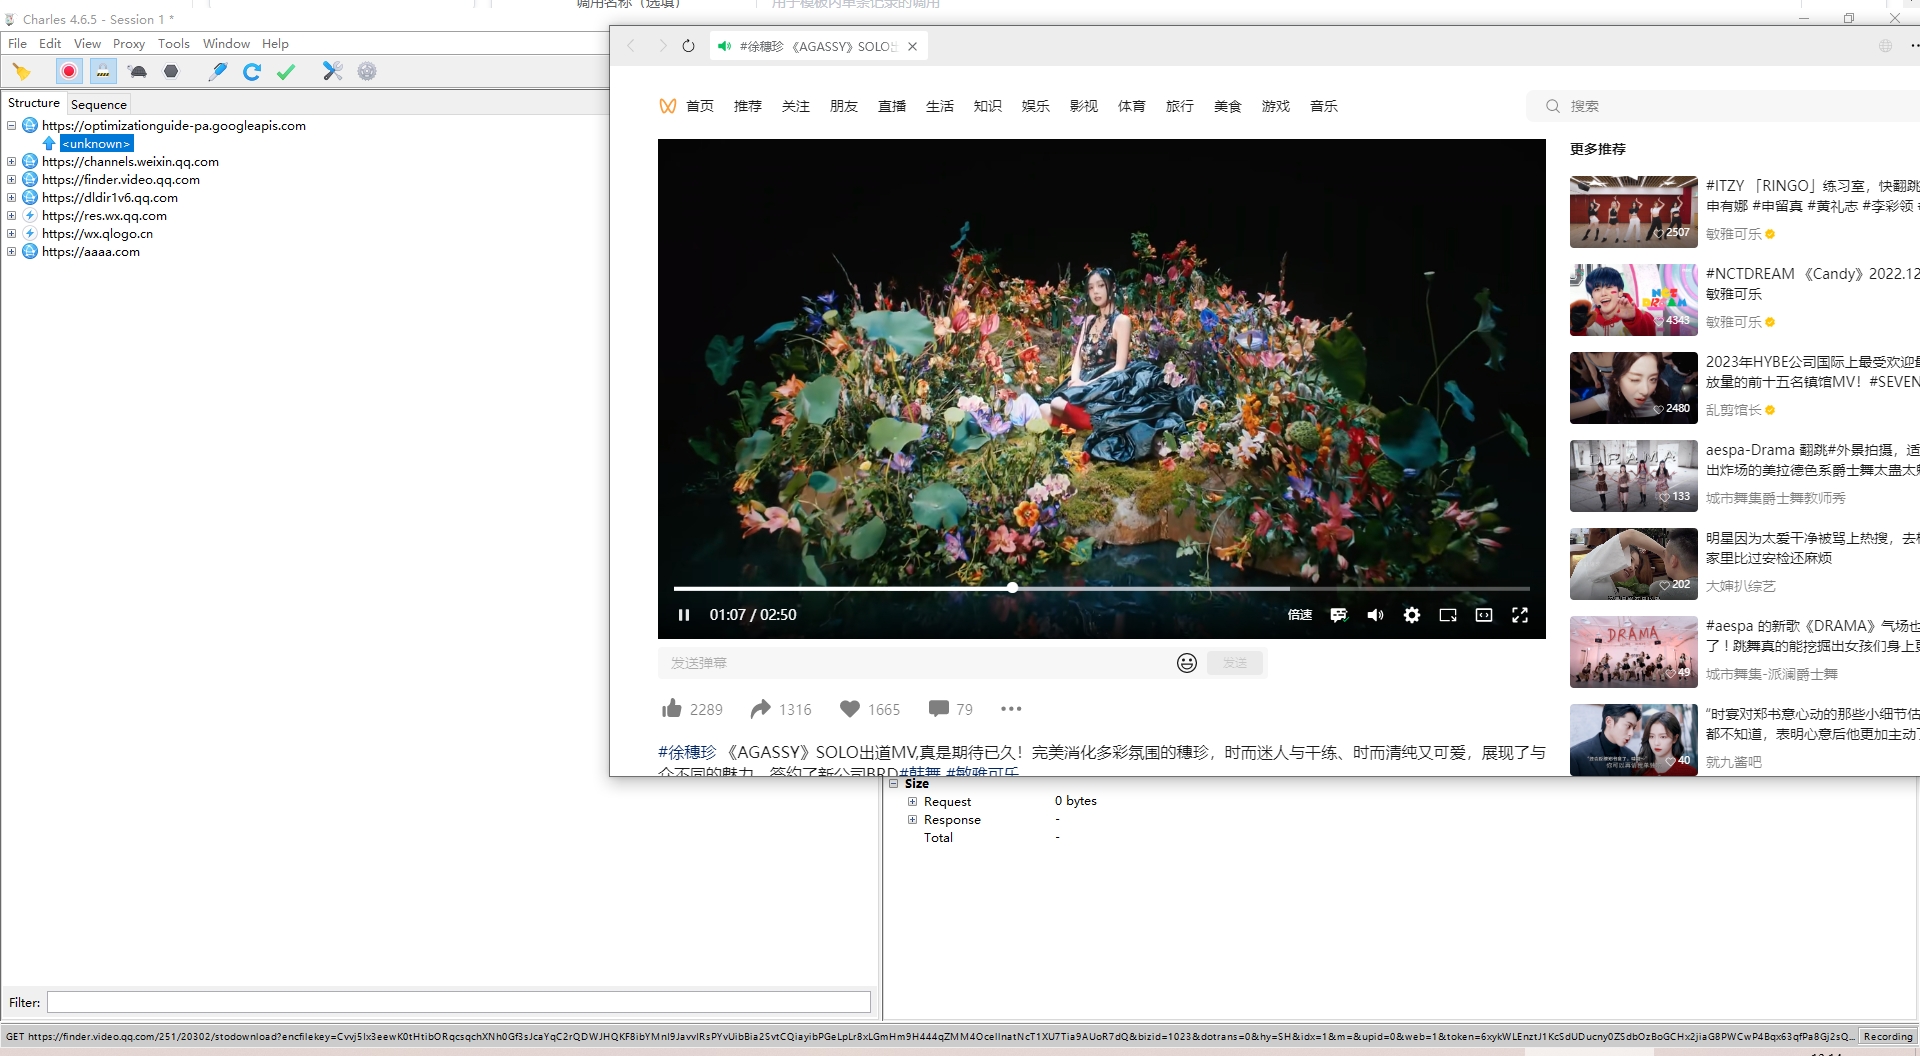
Task: Expand the Request size row
Action: 912,802
